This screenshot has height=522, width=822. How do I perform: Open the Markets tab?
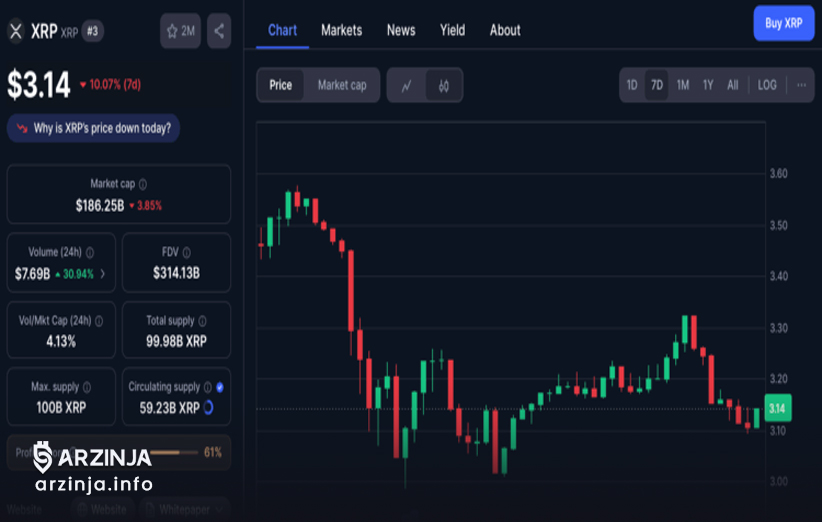point(341,30)
